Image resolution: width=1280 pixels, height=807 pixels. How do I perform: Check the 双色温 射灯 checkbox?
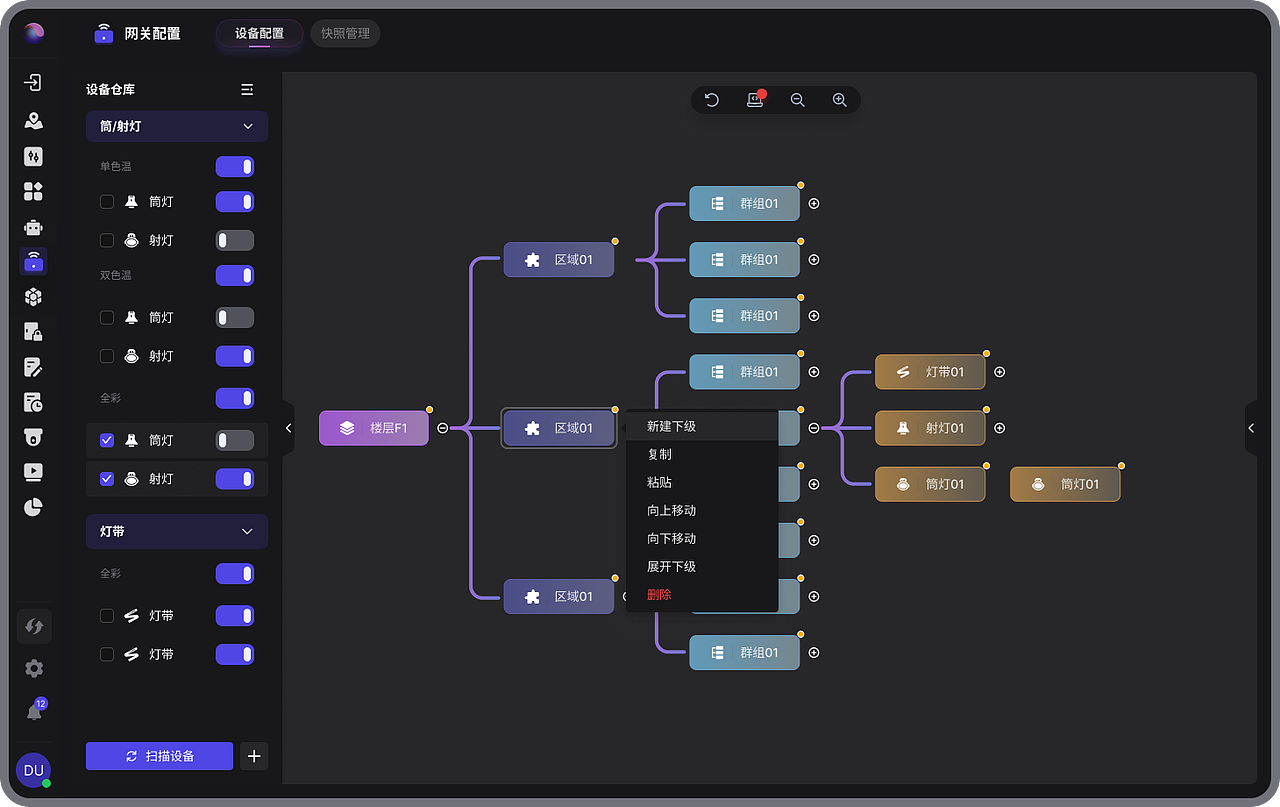107,356
